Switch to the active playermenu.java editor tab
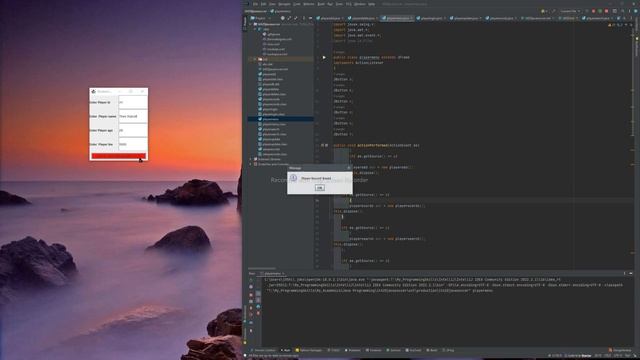Viewport: 640px width, 360px height. [x=398, y=18]
